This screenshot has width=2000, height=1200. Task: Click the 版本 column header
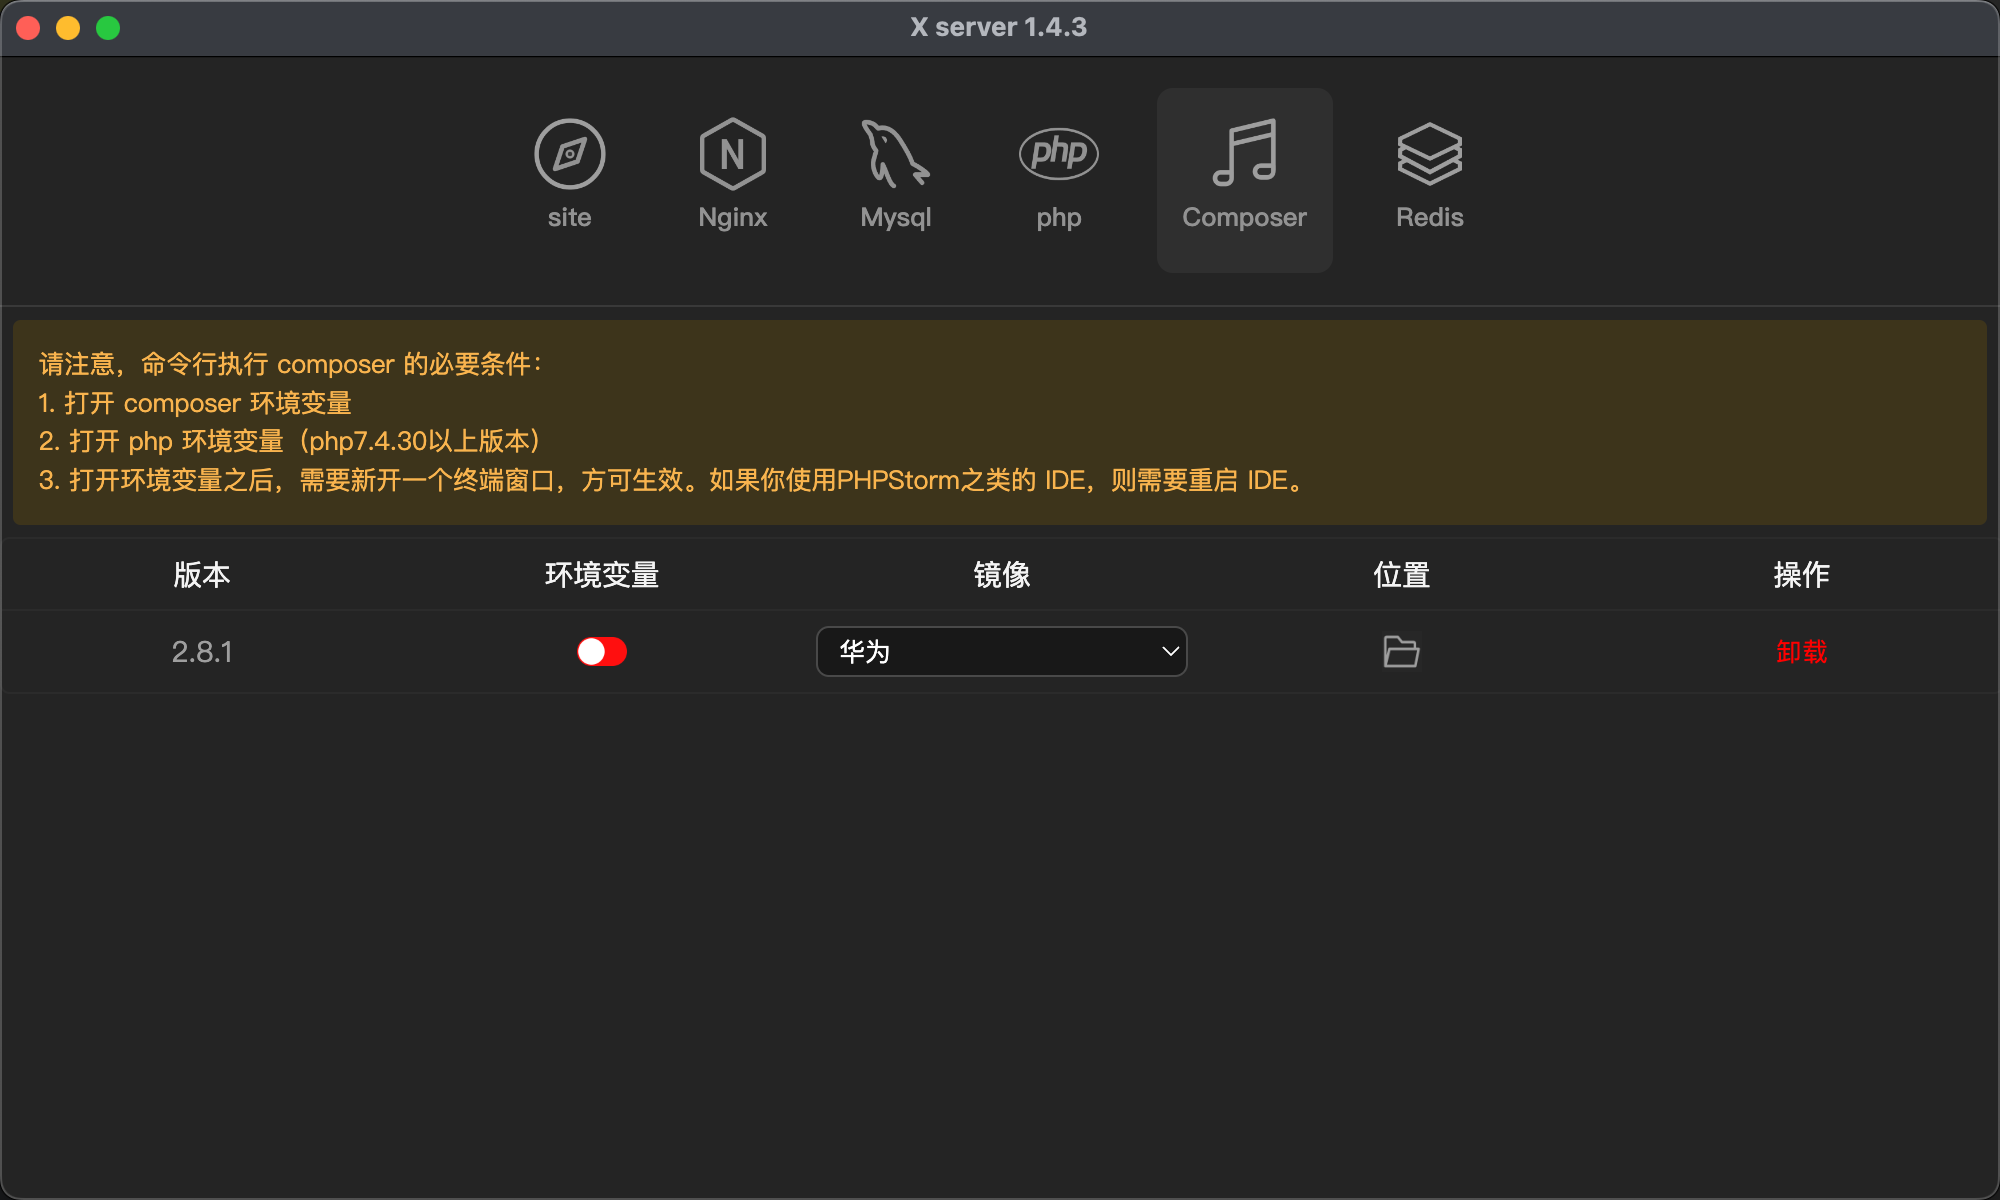click(202, 575)
